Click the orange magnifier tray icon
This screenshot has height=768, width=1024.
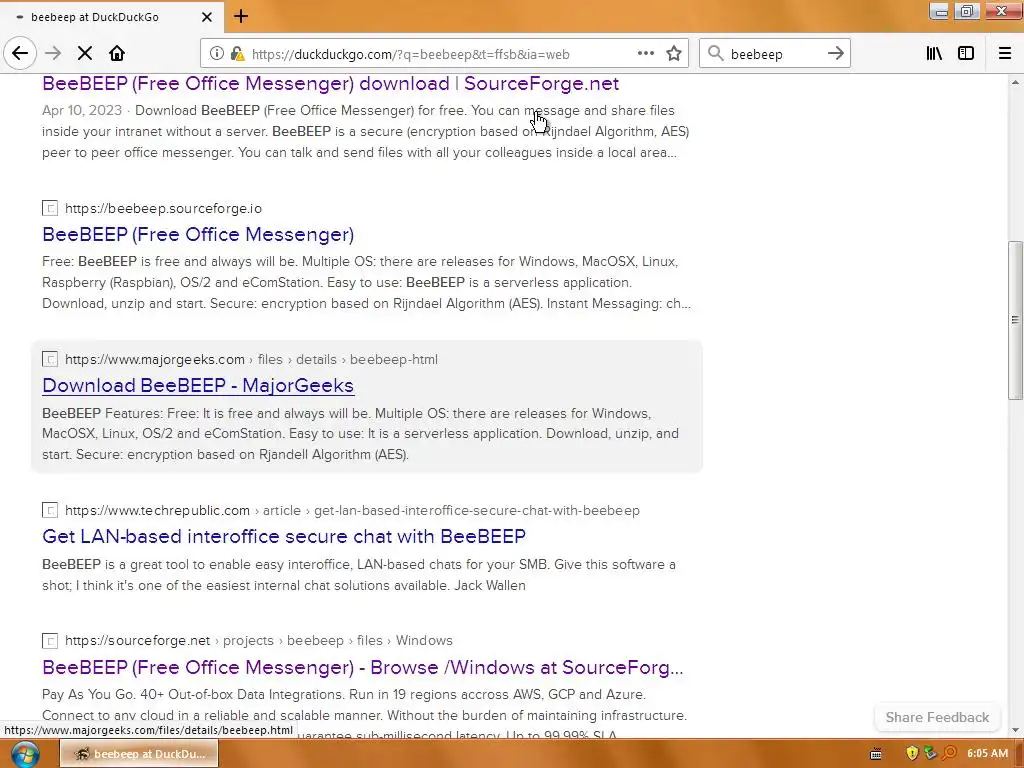[949, 754]
